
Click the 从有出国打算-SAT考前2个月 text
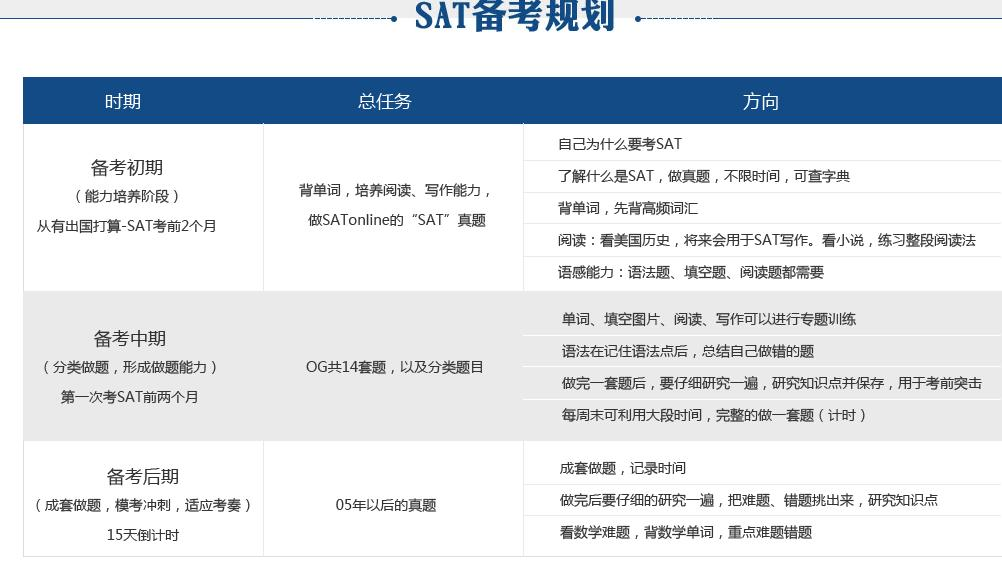click(x=126, y=226)
